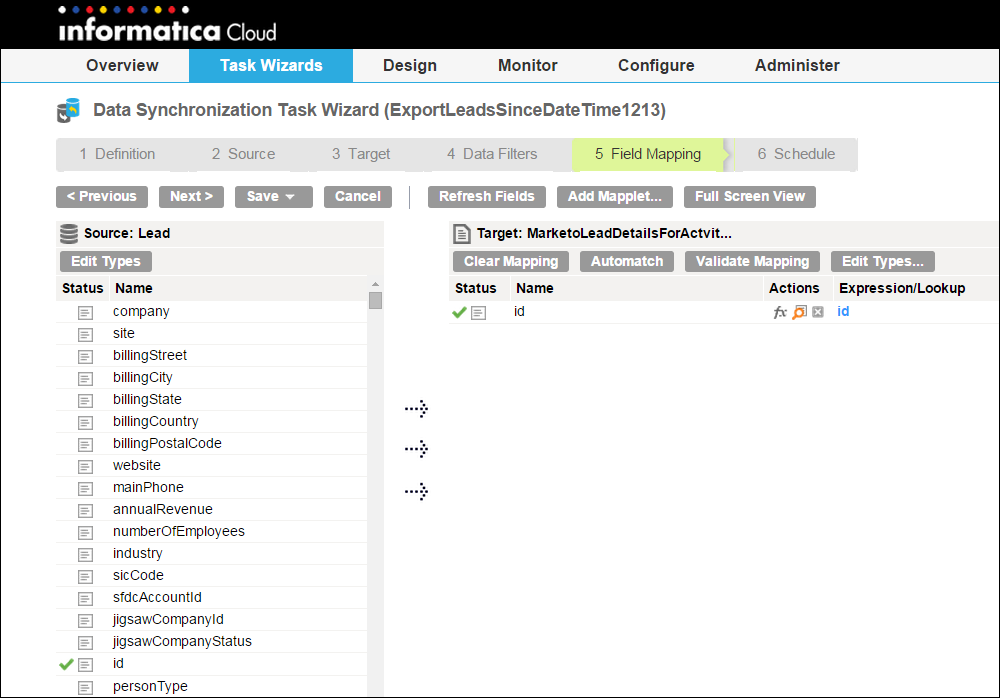1000x698 pixels.
Task: Click the field icon next to jigsawCompanyId
Action: coord(85,621)
